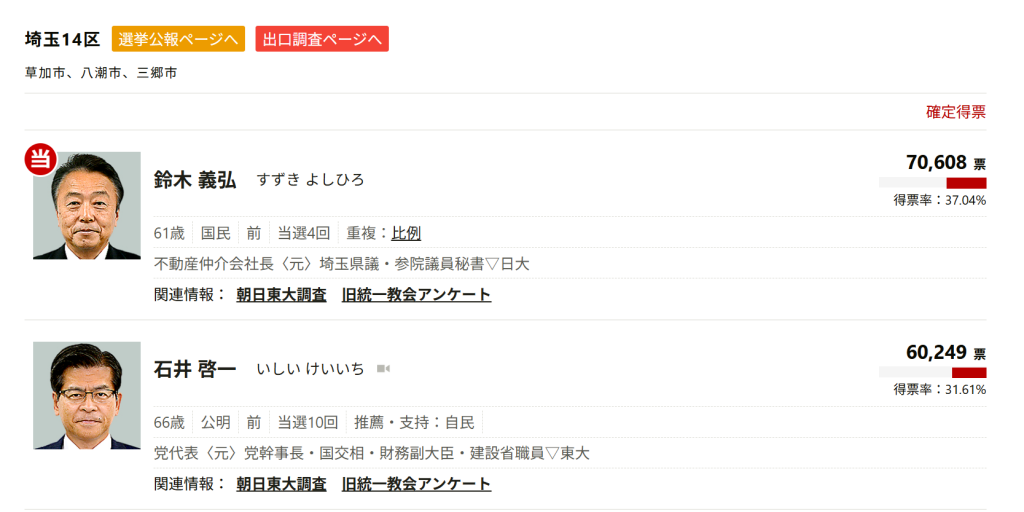The image size is (1024, 512).
Task: Open 旧統一教会アンケート link under 鈴木 義弘
Action: point(416,295)
